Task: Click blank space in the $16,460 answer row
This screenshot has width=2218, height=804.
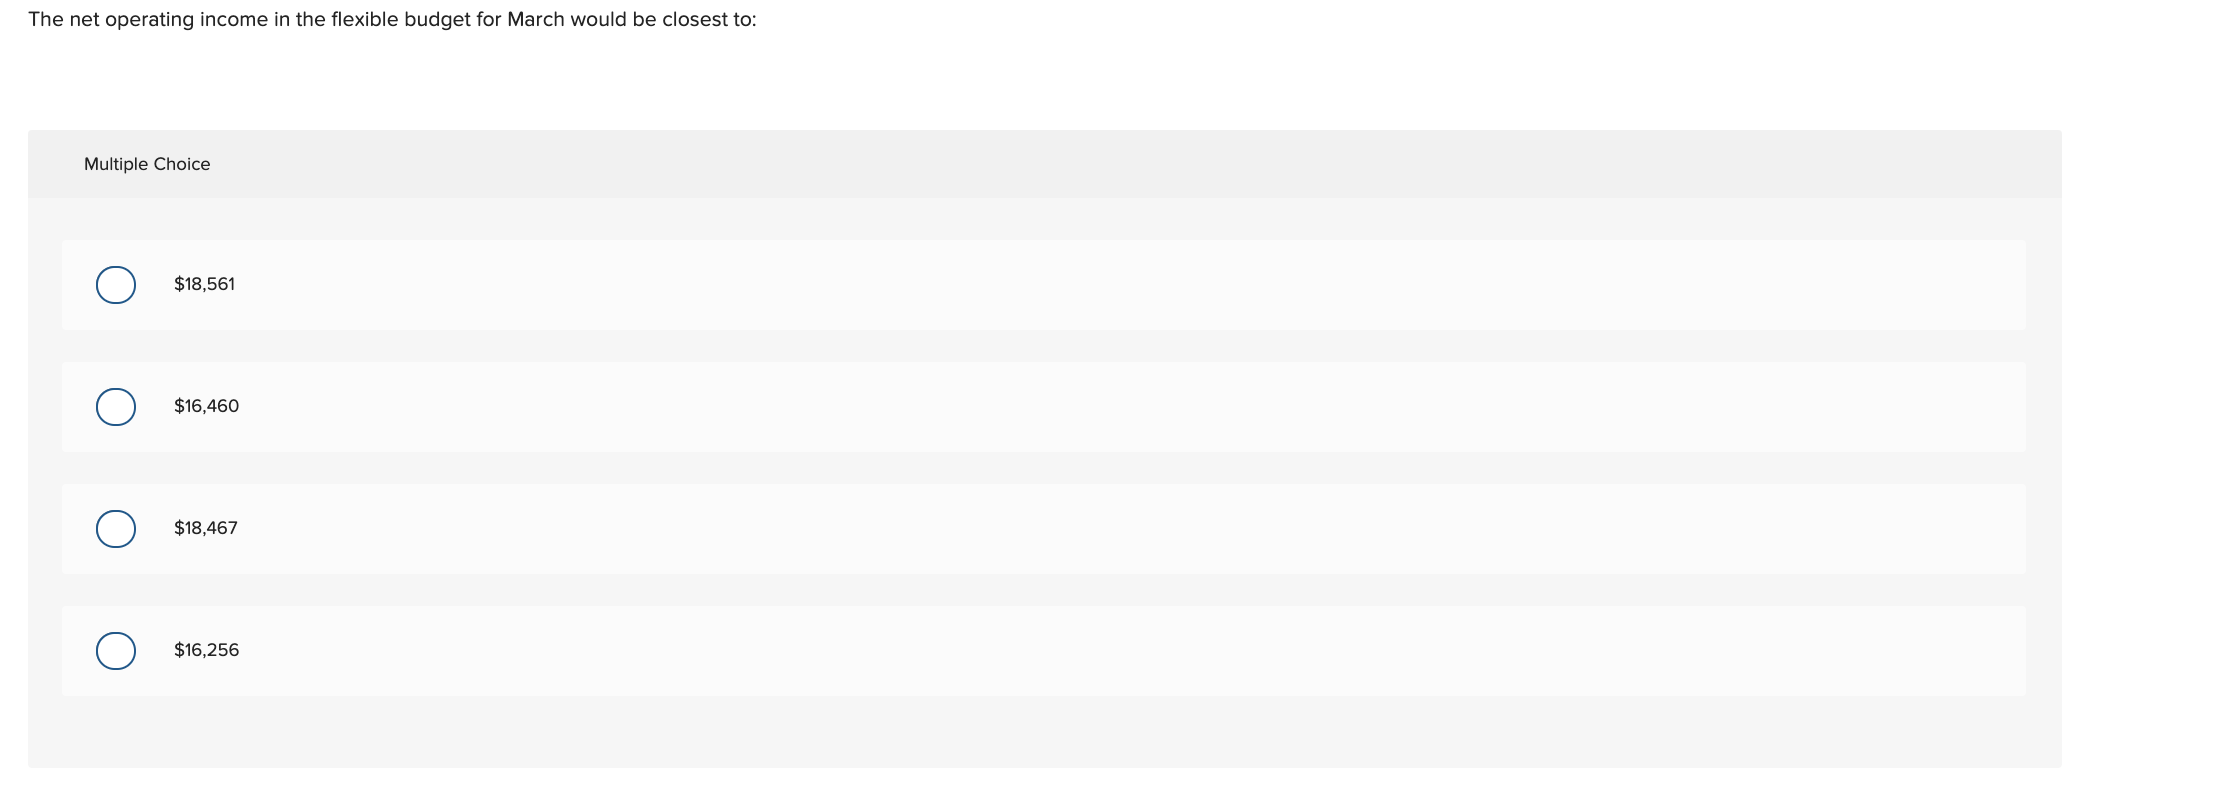Action: pyautogui.click(x=1100, y=407)
